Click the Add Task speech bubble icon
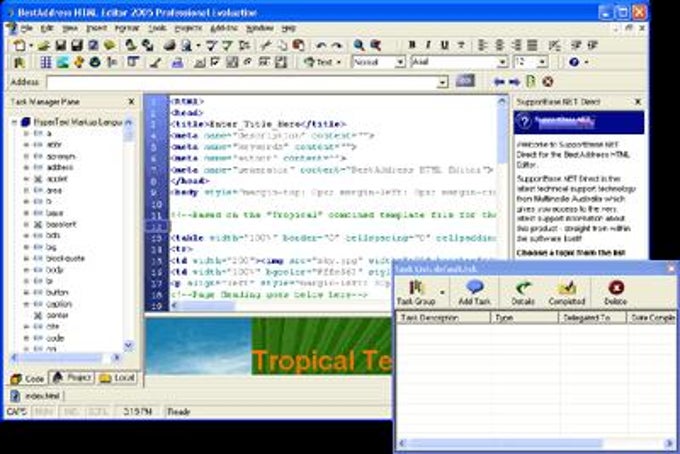Image resolution: width=680 pixels, height=454 pixels. (x=474, y=287)
